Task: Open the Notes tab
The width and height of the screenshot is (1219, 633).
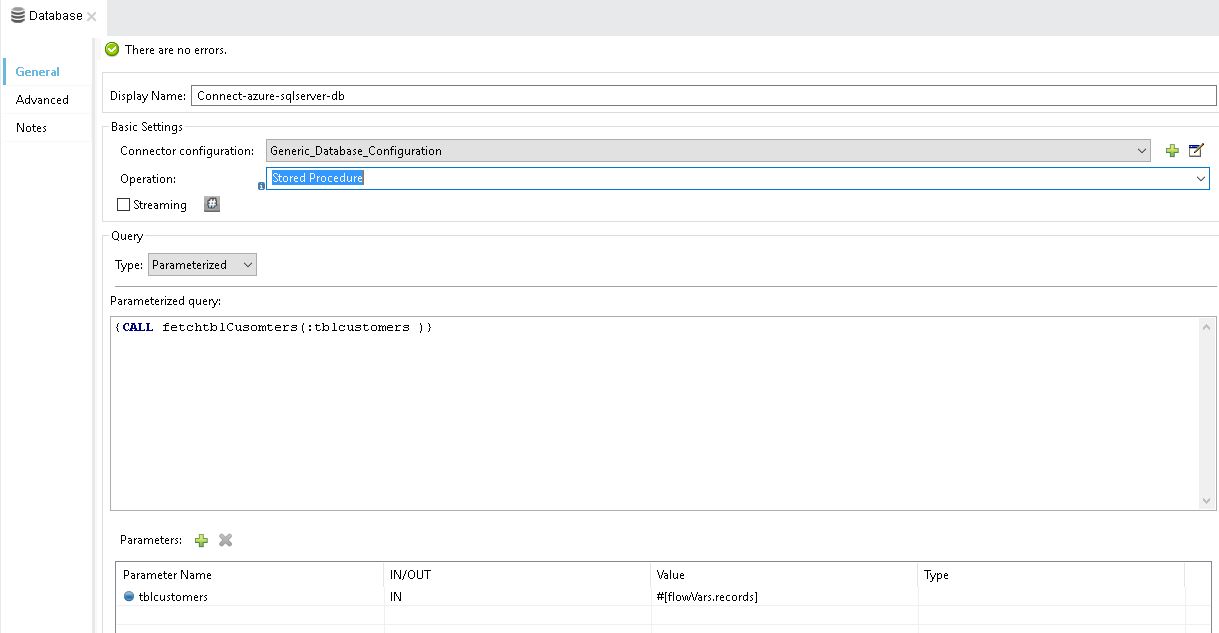Action: click(31, 128)
